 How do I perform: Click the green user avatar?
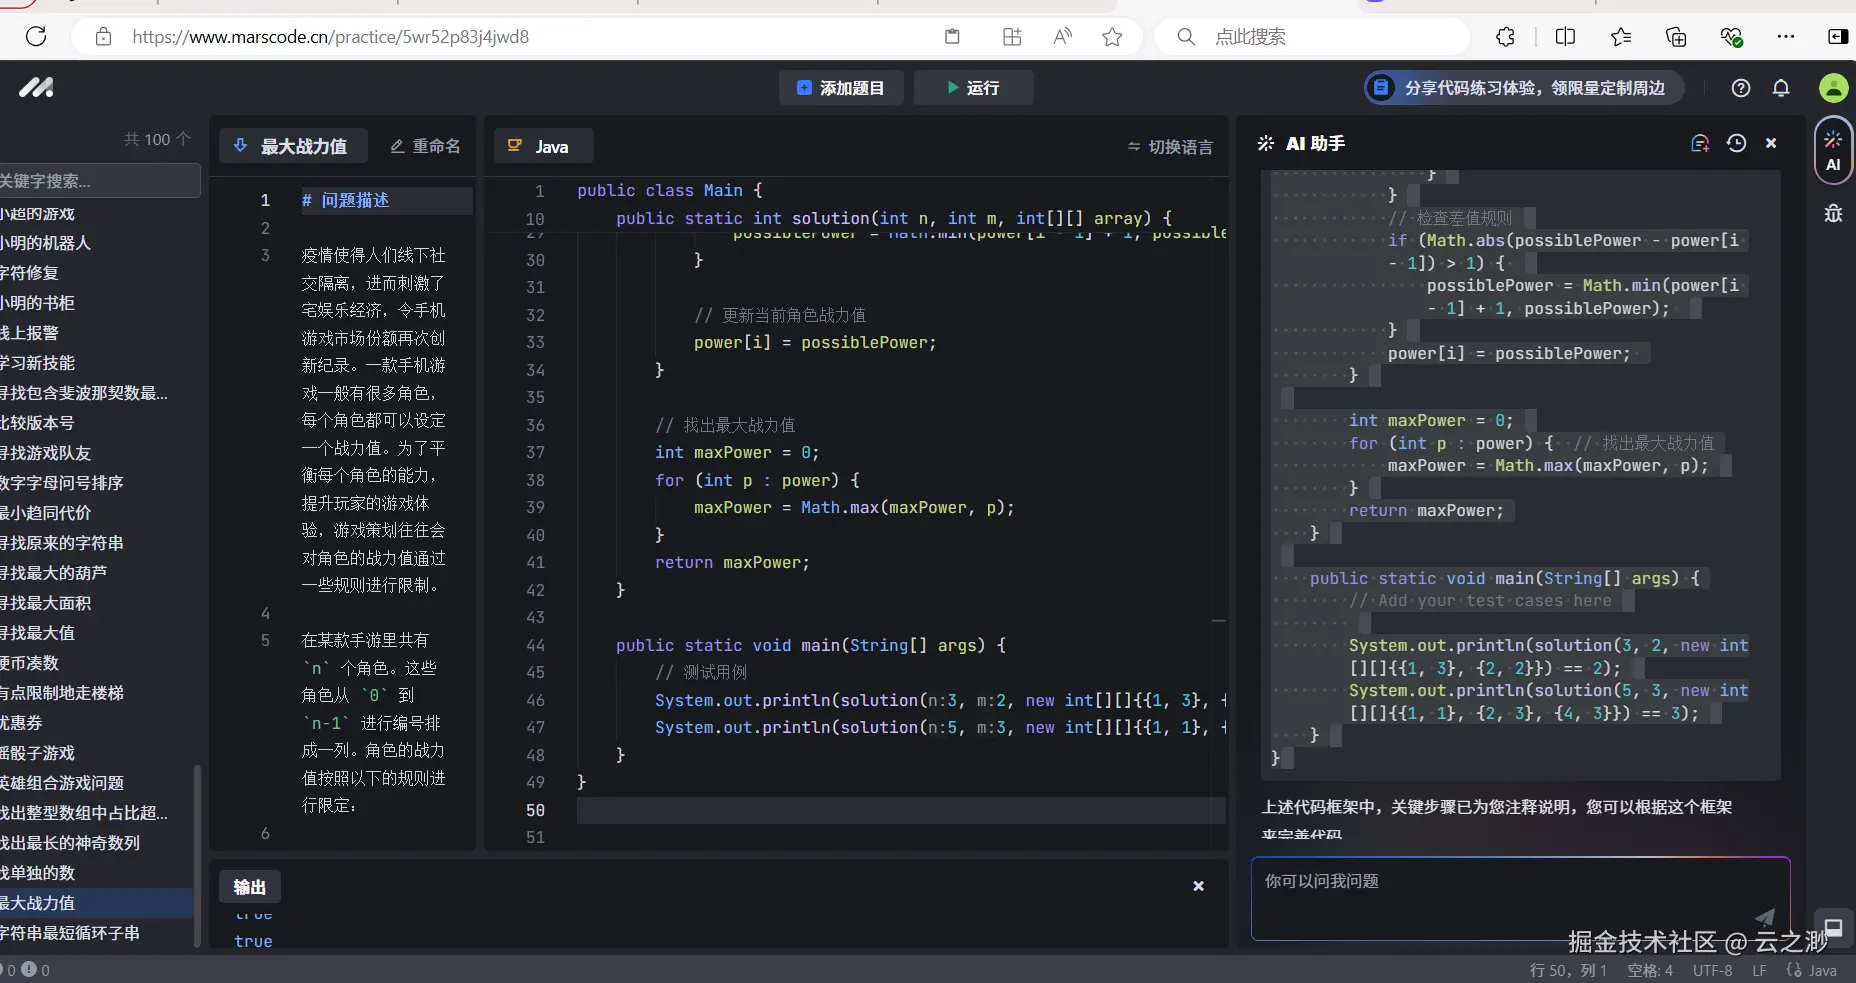click(1833, 88)
